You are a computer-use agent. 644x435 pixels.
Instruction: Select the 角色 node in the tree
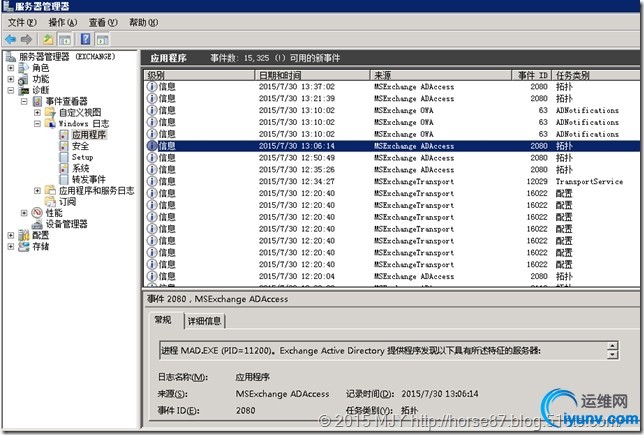(x=40, y=68)
